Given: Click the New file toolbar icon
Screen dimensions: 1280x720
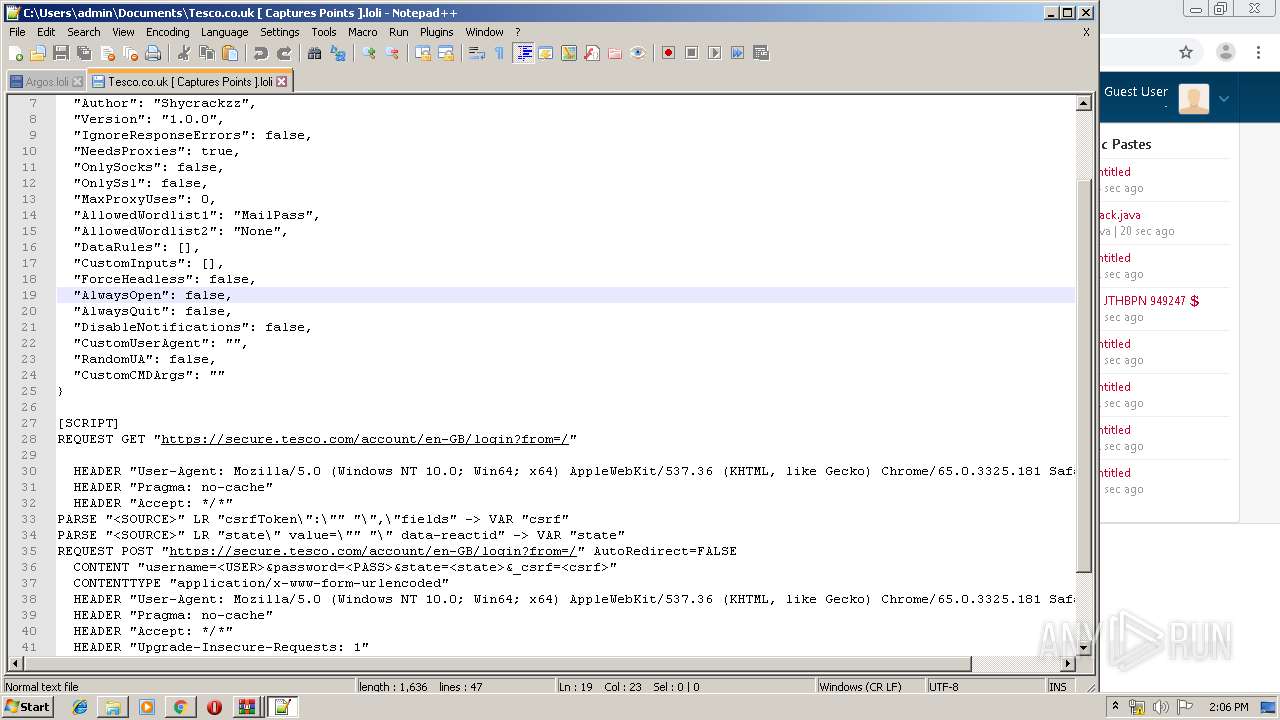Looking at the screenshot, I should (x=16, y=53).
